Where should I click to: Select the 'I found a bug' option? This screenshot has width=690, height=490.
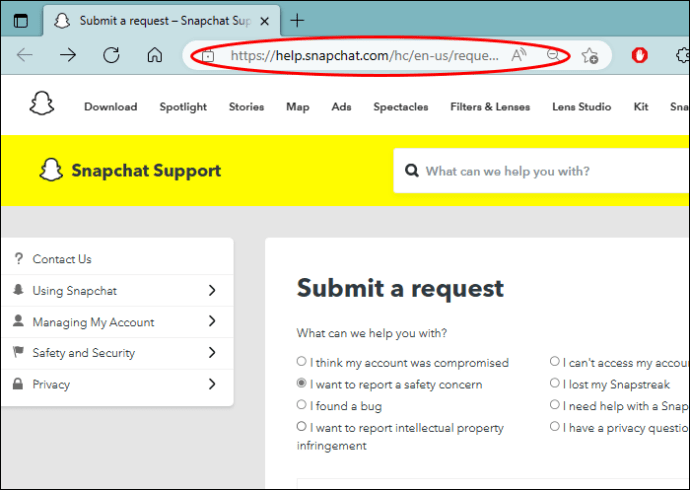[301, 405]
